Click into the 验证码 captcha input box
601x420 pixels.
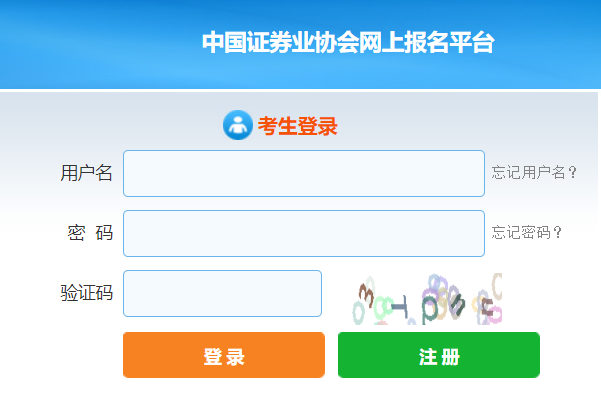point(222,293)
